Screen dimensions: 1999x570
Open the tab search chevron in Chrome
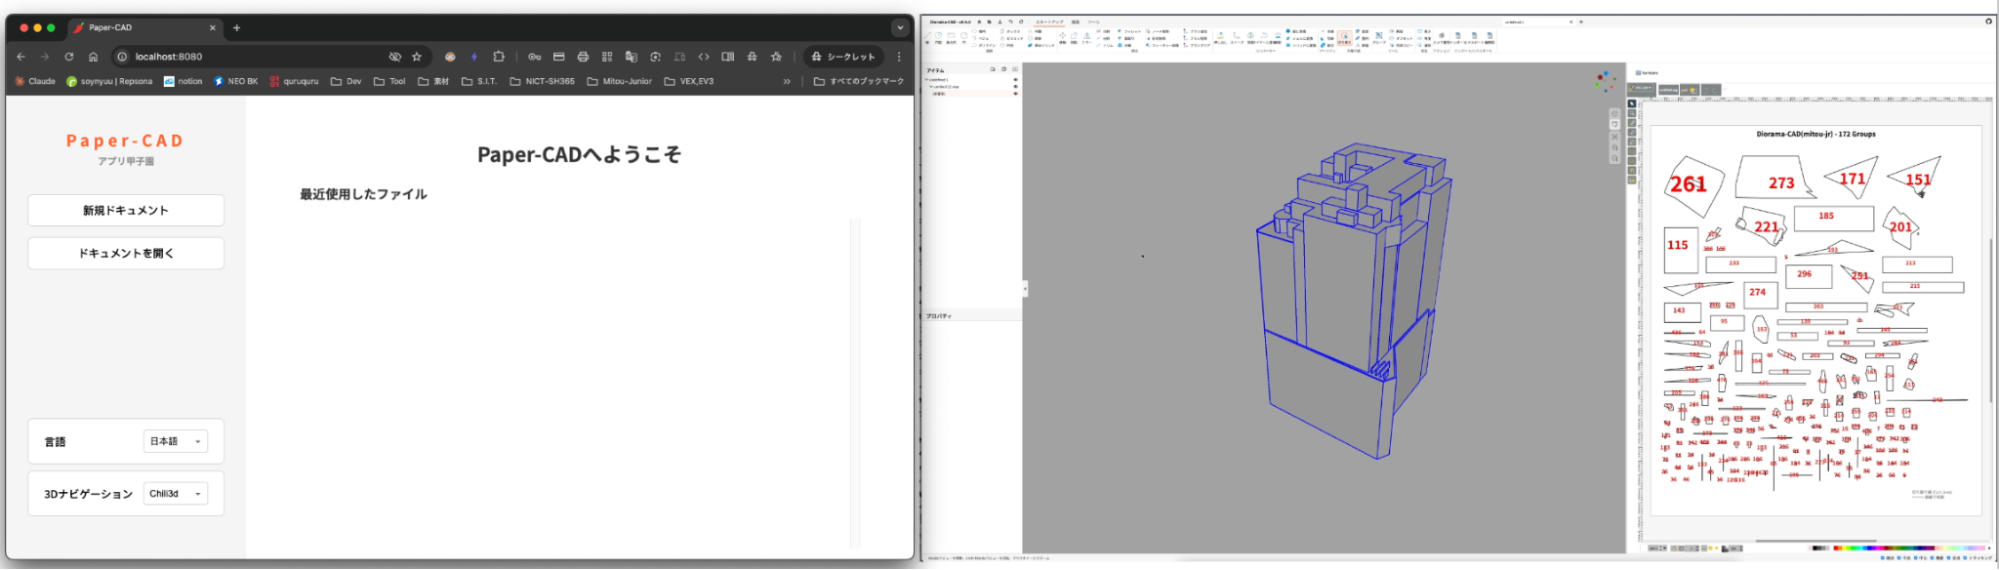(900, 28)
